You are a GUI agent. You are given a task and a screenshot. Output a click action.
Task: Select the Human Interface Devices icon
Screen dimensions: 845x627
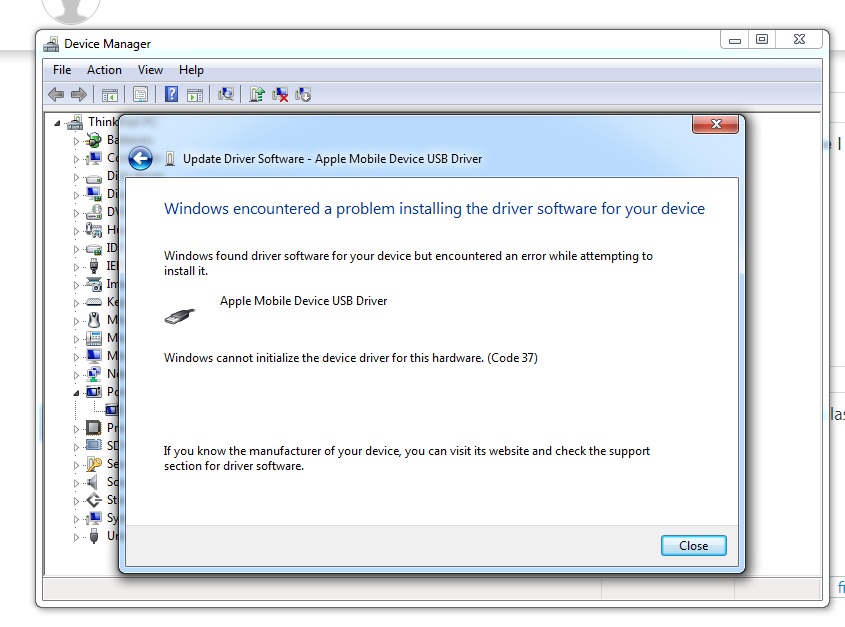click(94, 230)
